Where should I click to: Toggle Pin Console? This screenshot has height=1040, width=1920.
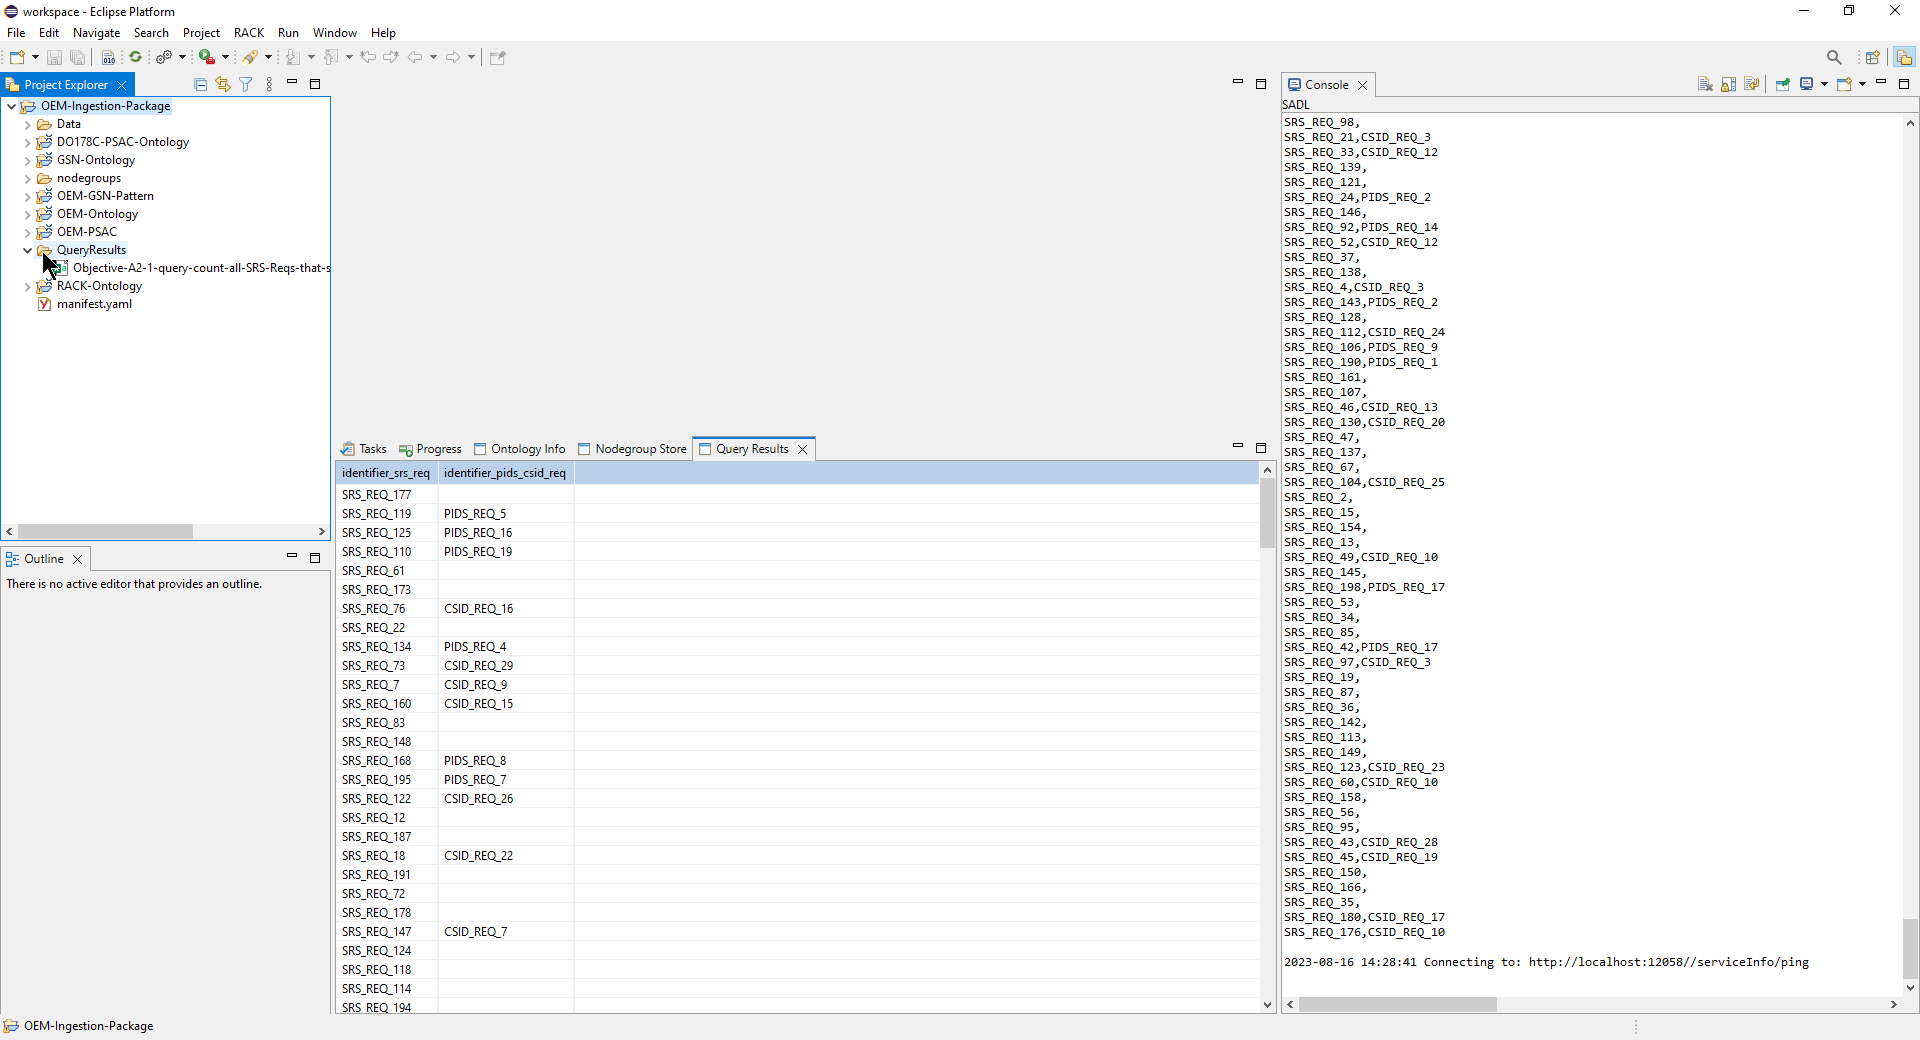1783,85
